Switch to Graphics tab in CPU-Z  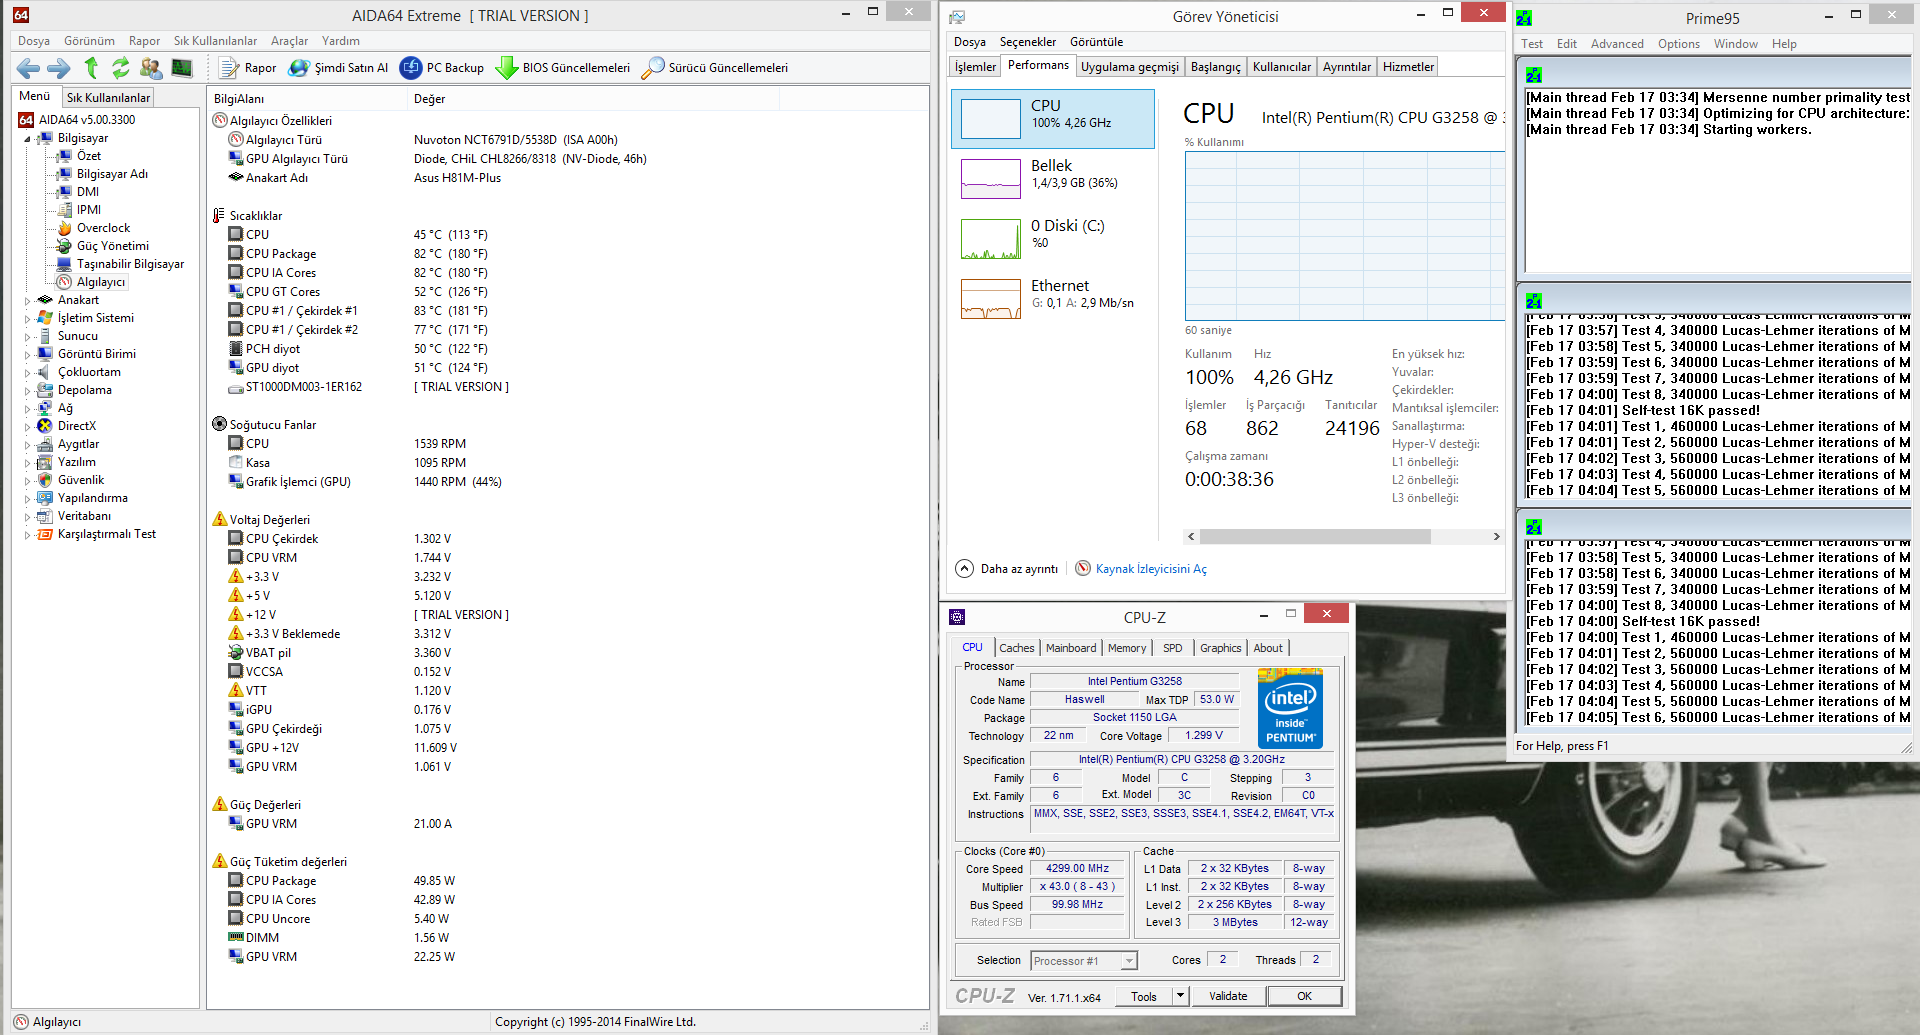click(x=1220, y=648)
